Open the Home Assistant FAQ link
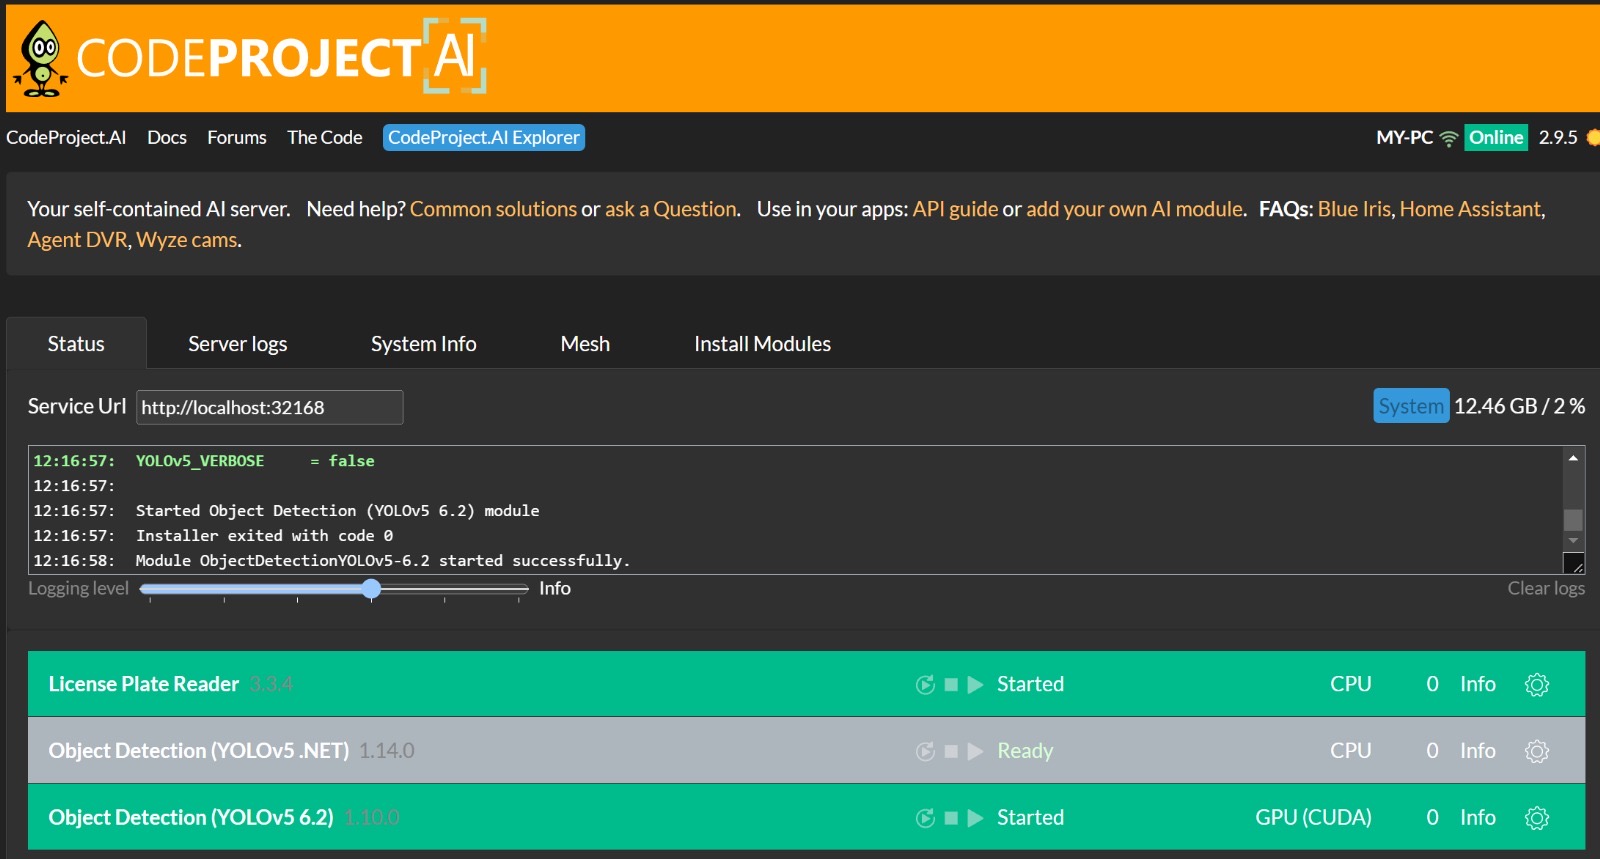This screenshot has width=1600, height=859. [x=1470, y=209]
